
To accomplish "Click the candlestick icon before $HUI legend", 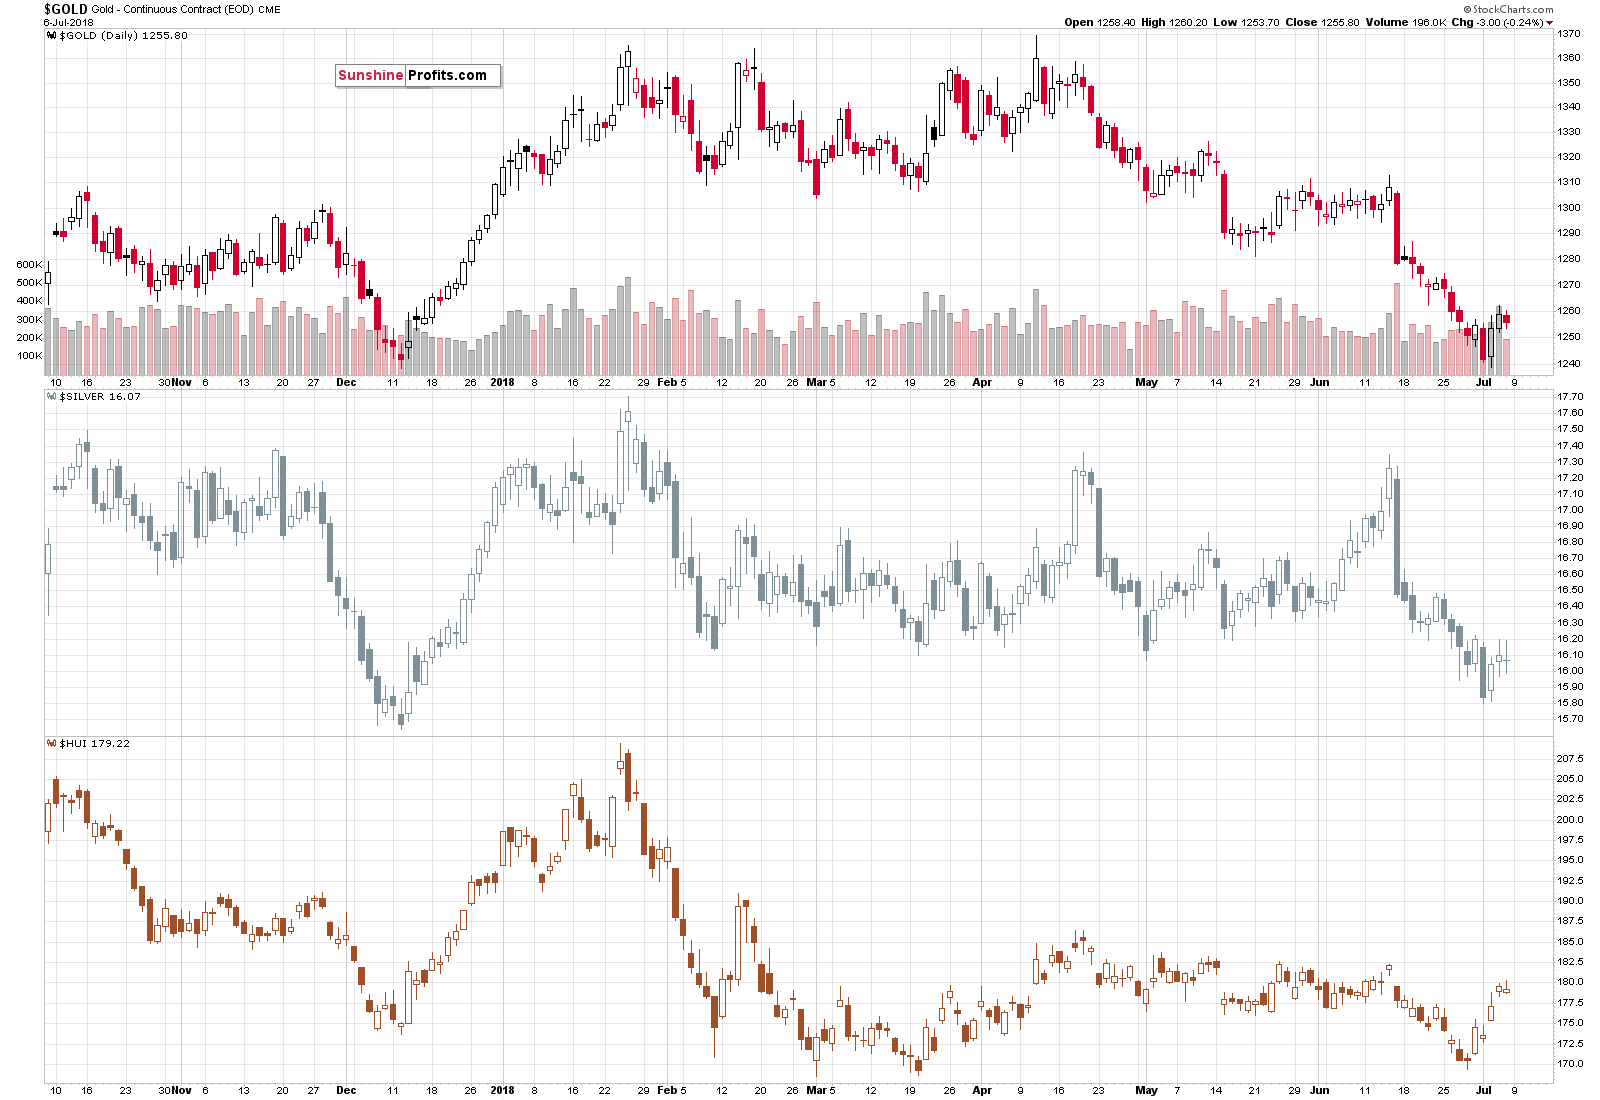I will coord(51,743).
